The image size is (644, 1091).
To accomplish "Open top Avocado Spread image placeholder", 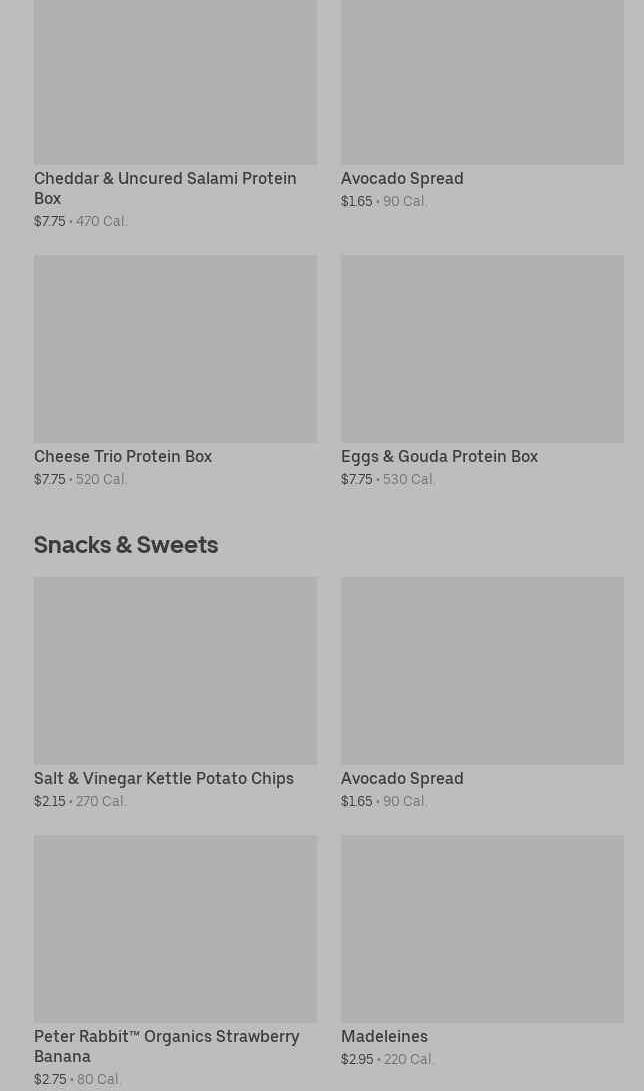I will click(482, 80).
